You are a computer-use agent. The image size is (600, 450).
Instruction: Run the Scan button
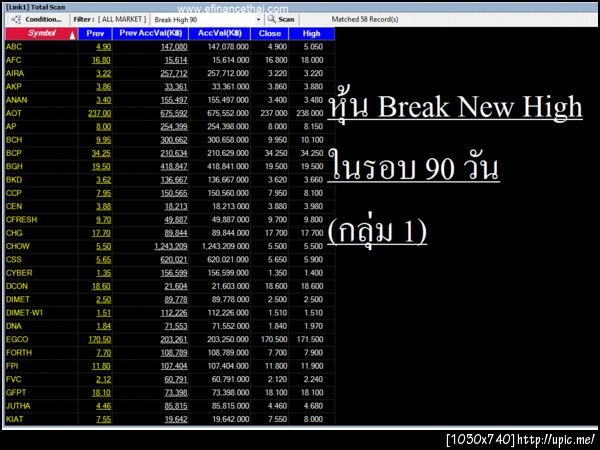281,20
